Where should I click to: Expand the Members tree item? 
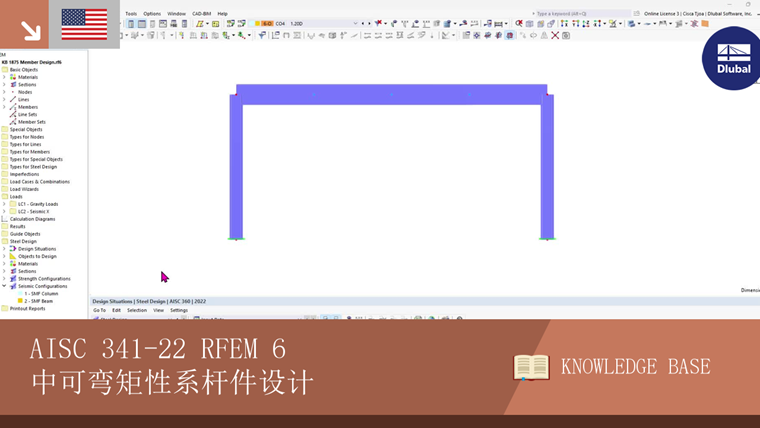coord(4,107)
